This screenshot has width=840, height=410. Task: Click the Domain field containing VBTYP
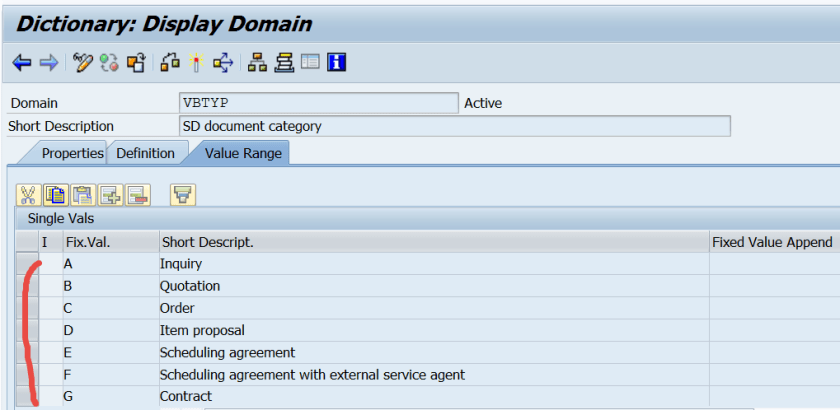click(317, 103)
